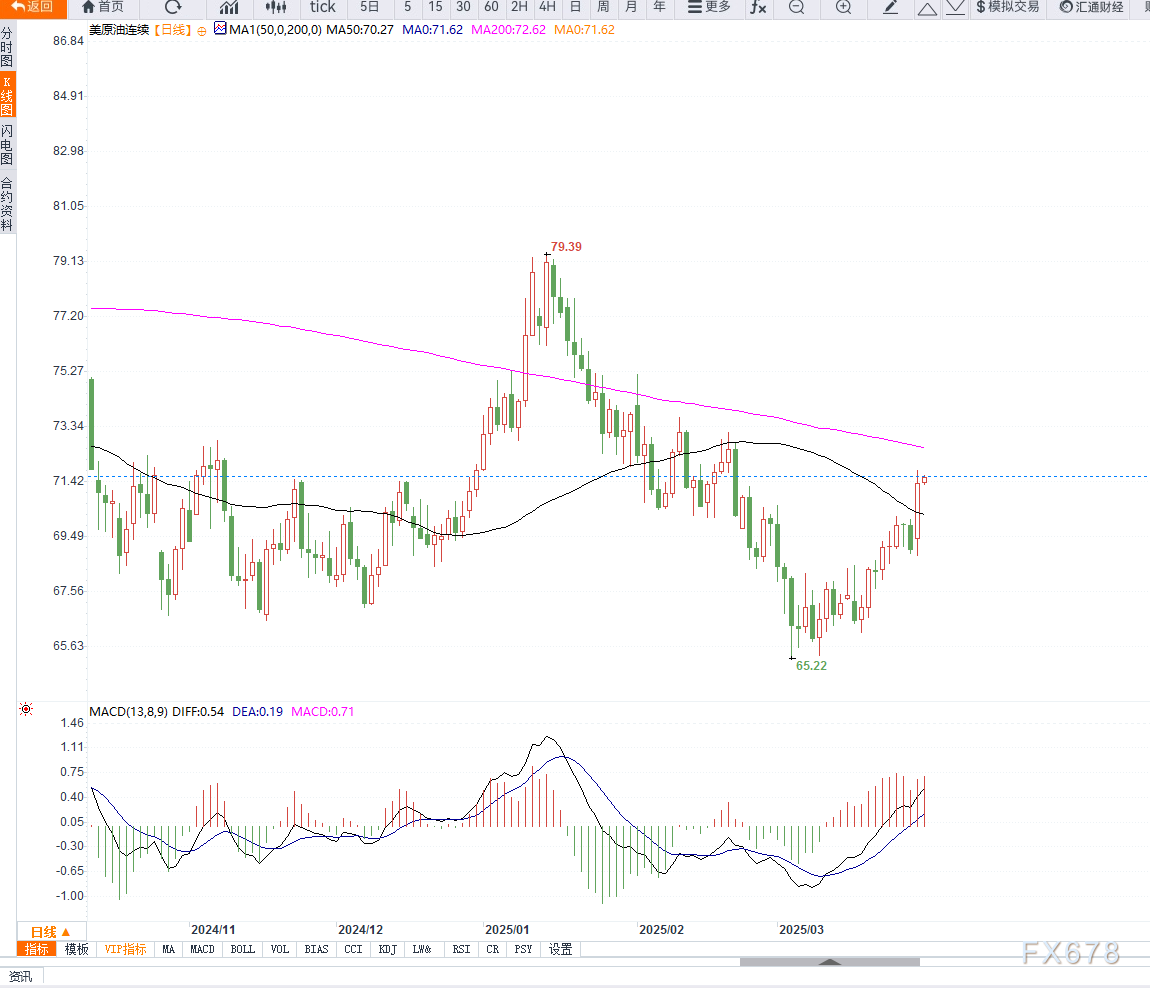Click the DEA:0.19 value label
The image size is (1150, 988).
[x=257, y=711]
